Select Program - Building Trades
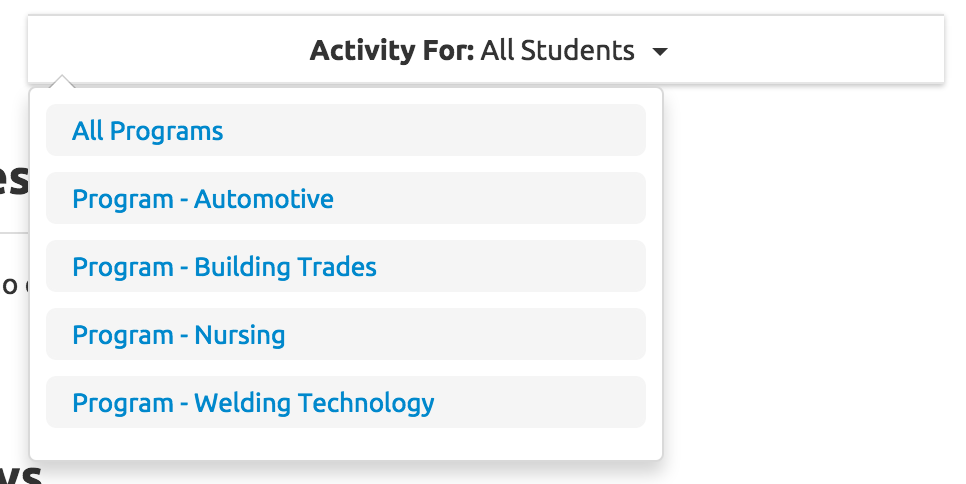966x484 pixels. point(224,267)
